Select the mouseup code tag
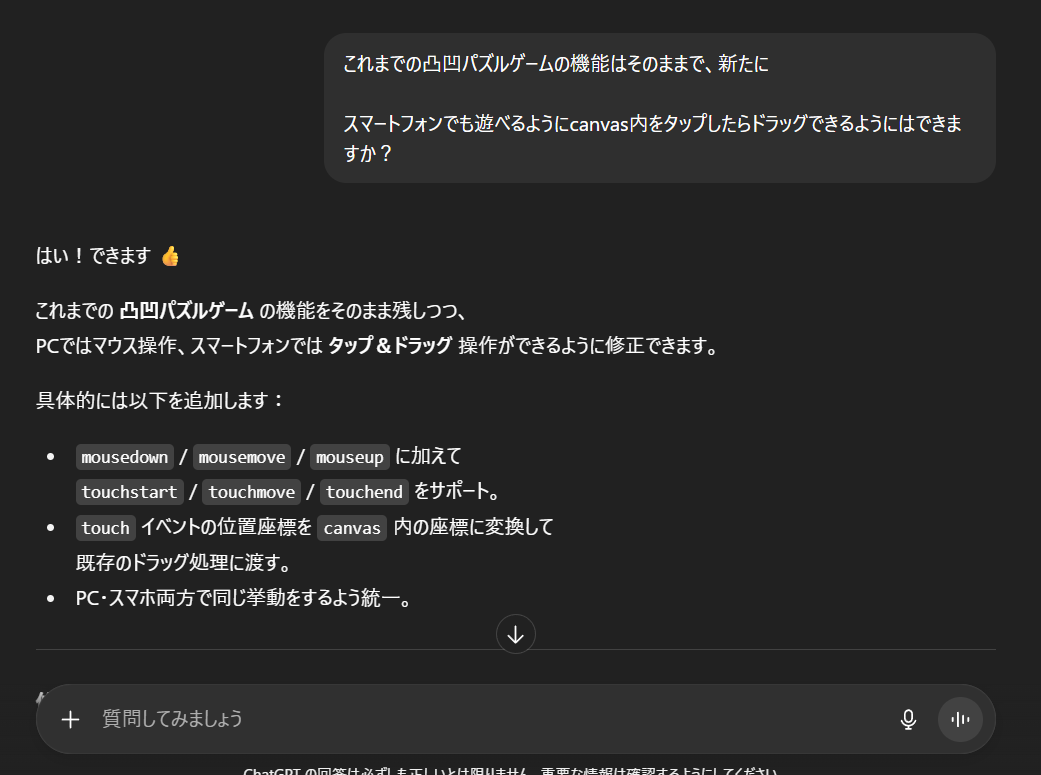Screen dimensions: 1041x775 350,457
